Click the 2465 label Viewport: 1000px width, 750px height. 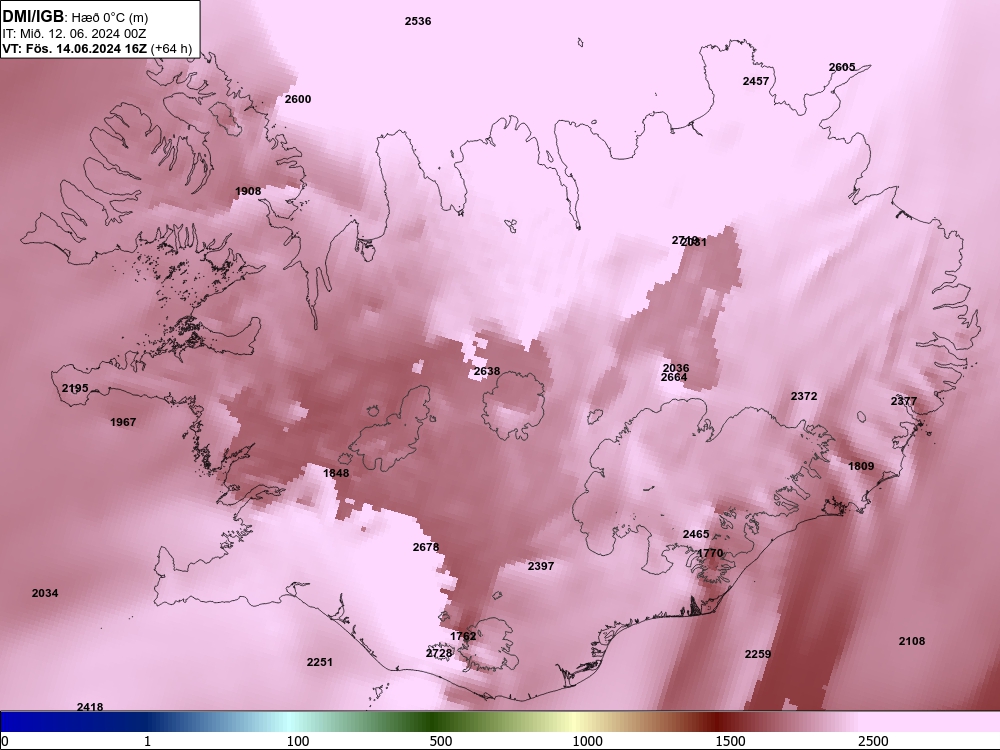pos(696,534)
